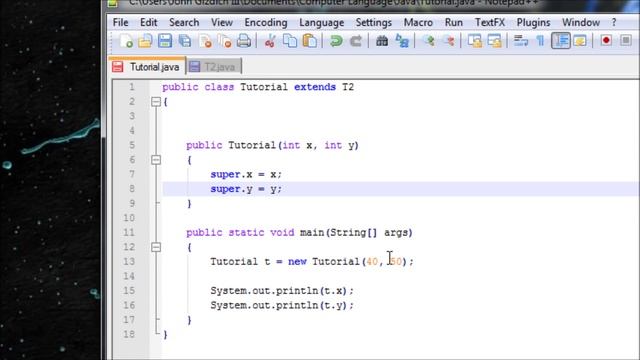The height and width of the screenshot is (360, 640).
Task: Create a new file with toolbar icon
Action: pos(126,41)
